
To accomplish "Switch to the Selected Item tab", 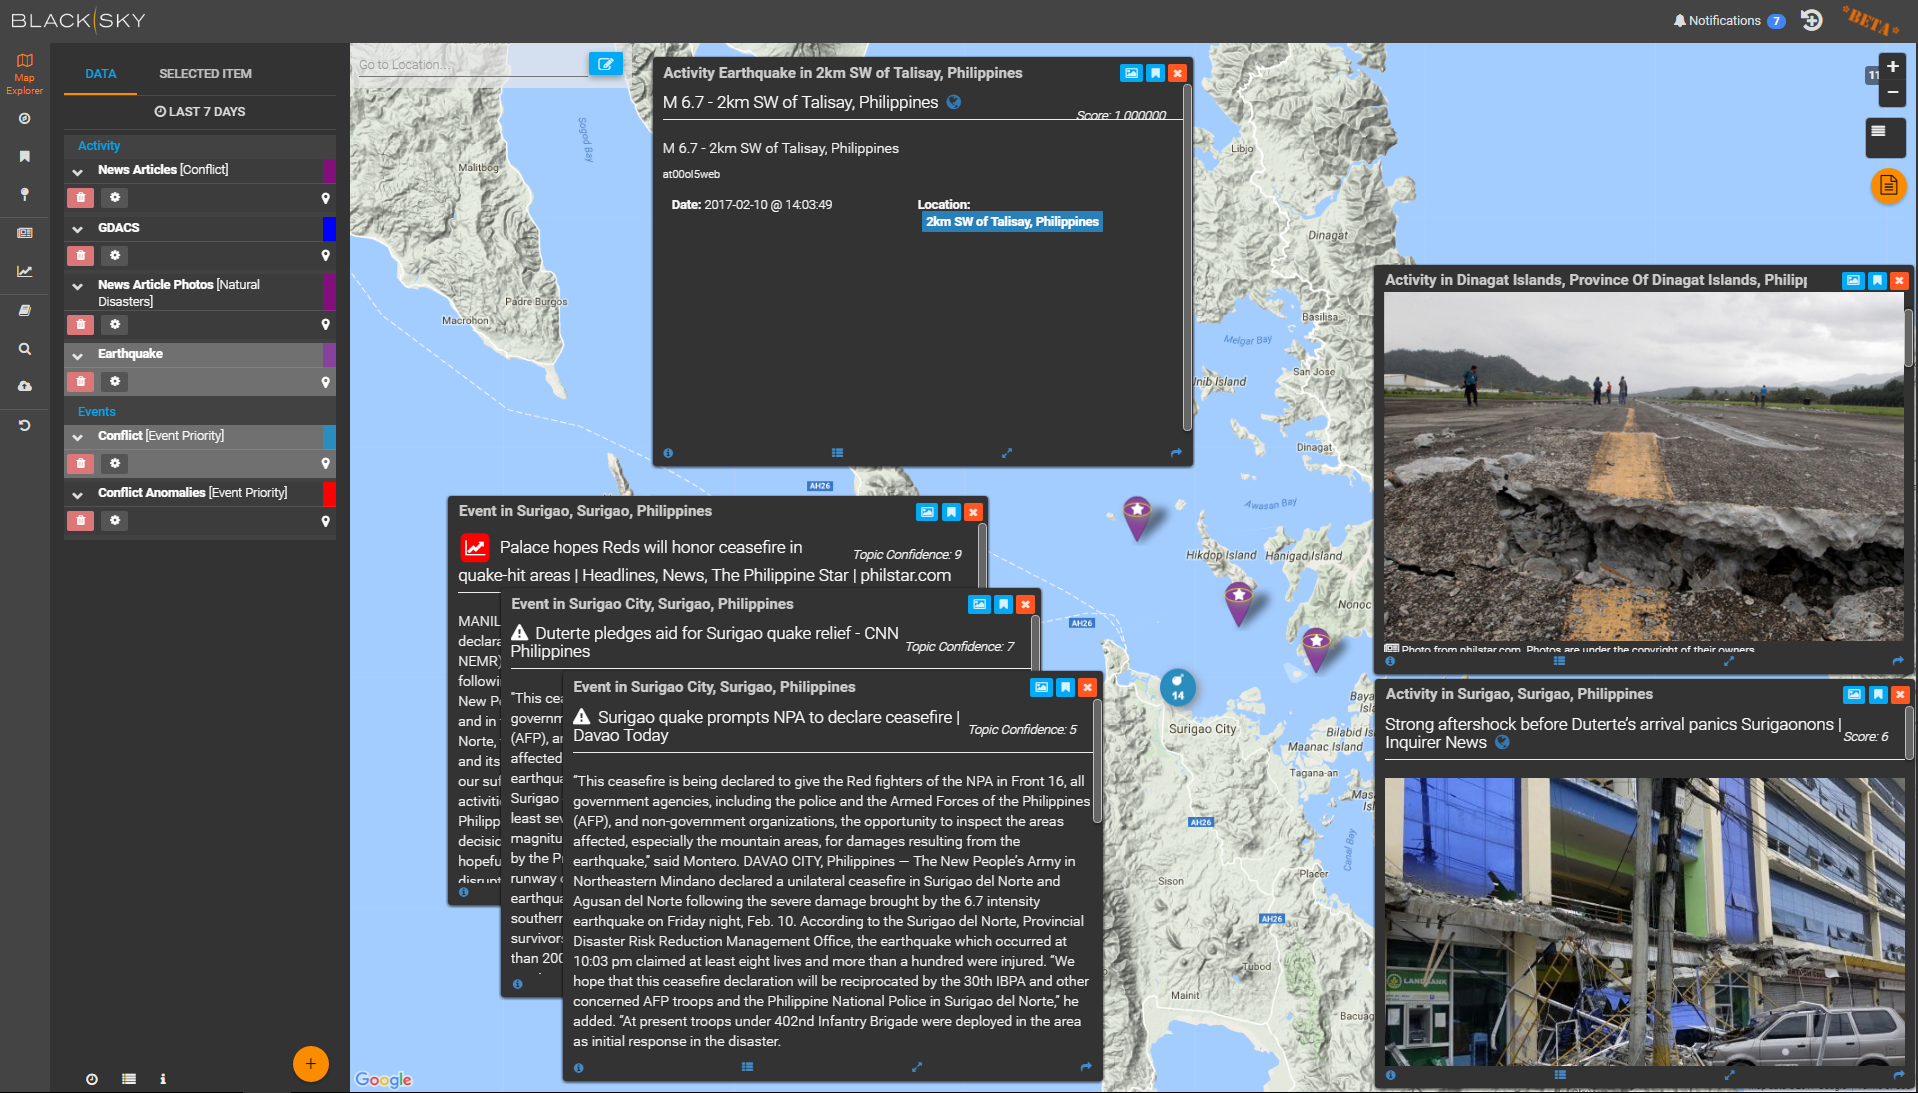I will (x=205, y=74).
